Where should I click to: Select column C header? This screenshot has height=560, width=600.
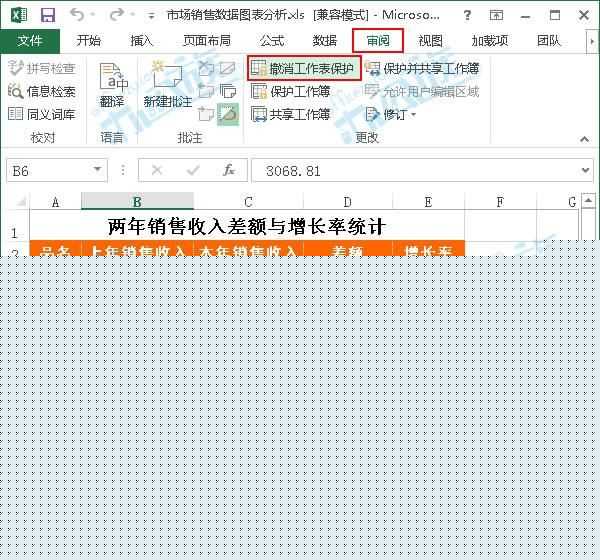(x=248, y=202)
